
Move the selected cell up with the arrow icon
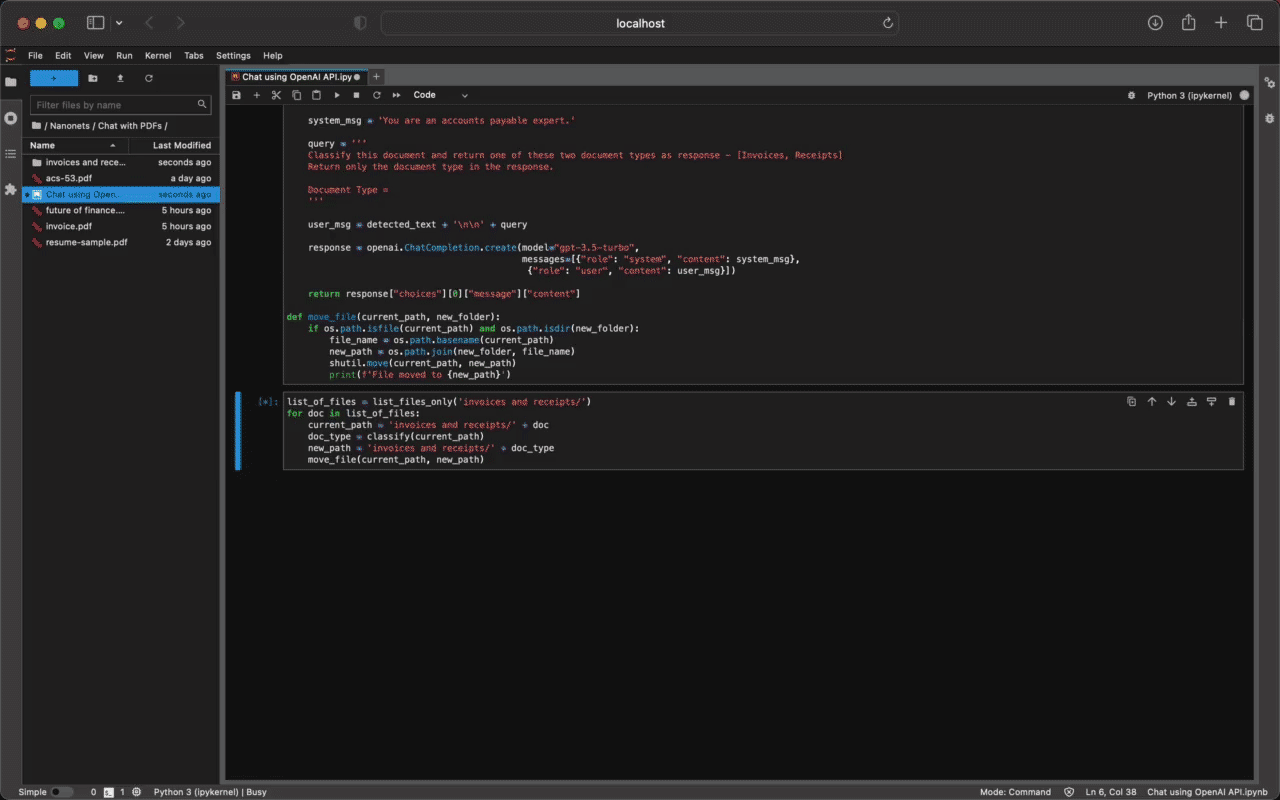[x=1152, y=401]
